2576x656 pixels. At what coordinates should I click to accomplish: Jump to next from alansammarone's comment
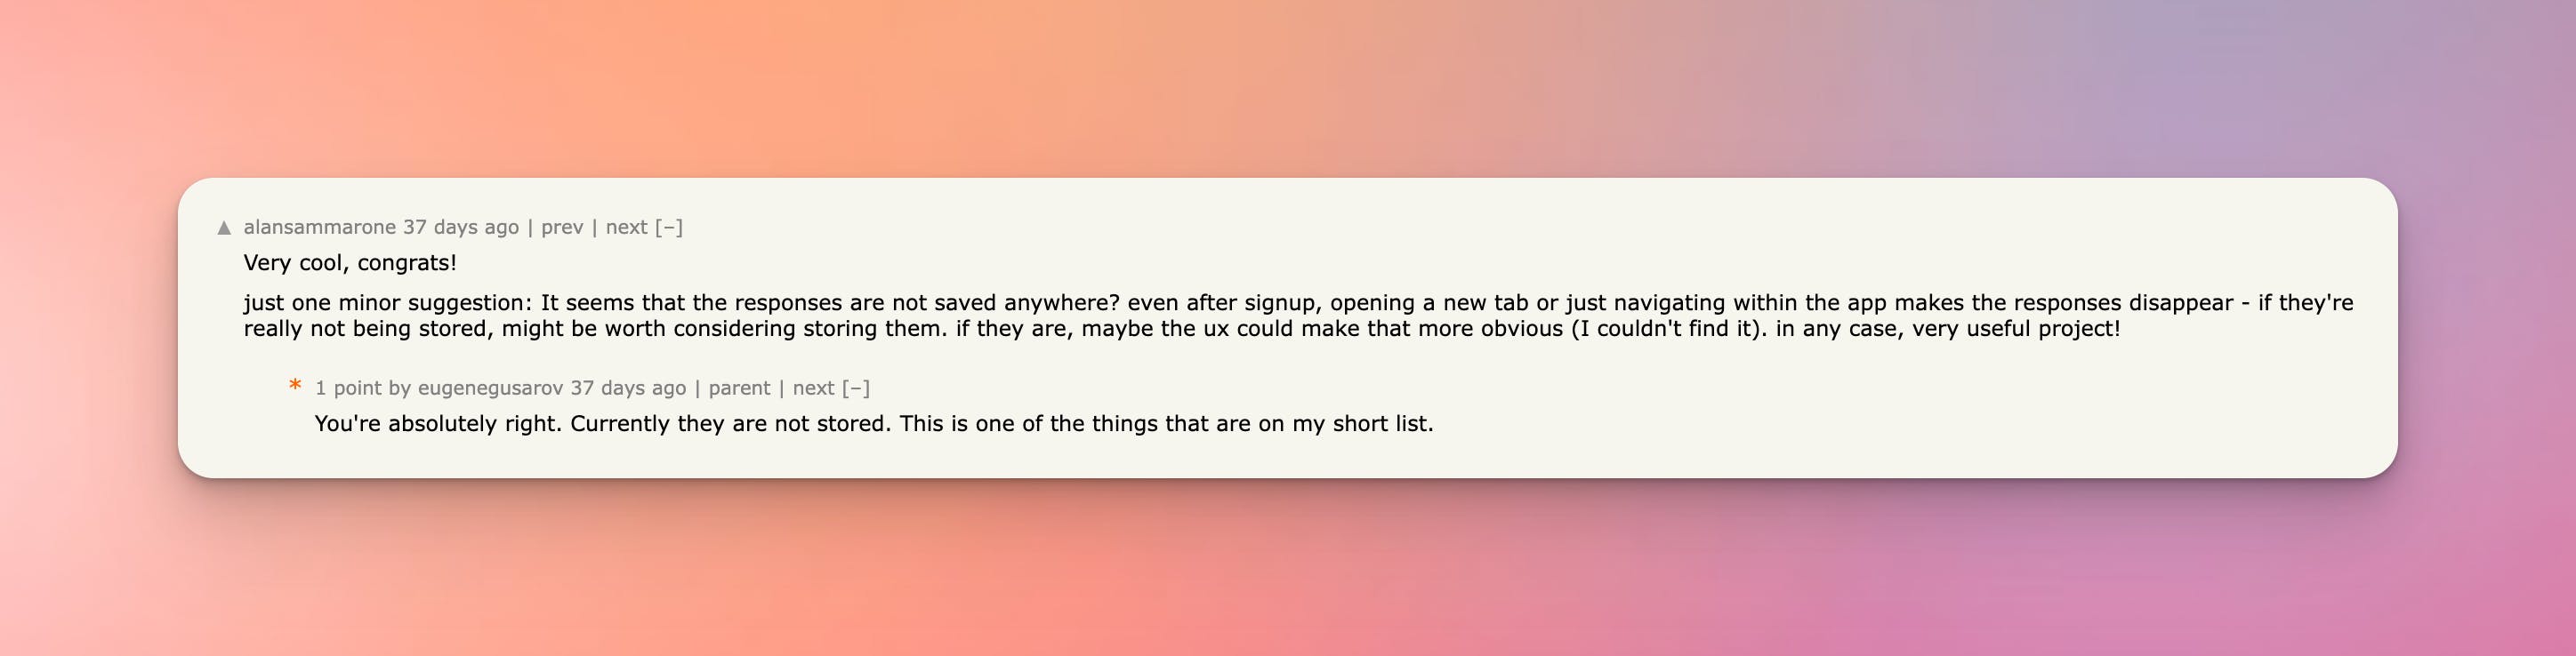click(626, 227)
